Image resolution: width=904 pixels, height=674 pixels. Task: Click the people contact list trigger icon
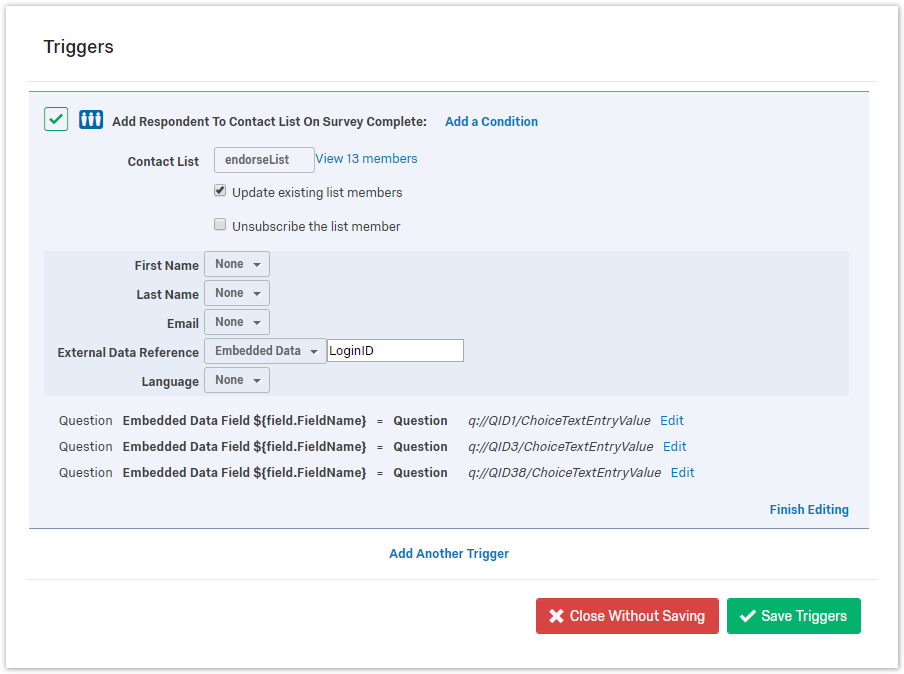coord(91,120)
